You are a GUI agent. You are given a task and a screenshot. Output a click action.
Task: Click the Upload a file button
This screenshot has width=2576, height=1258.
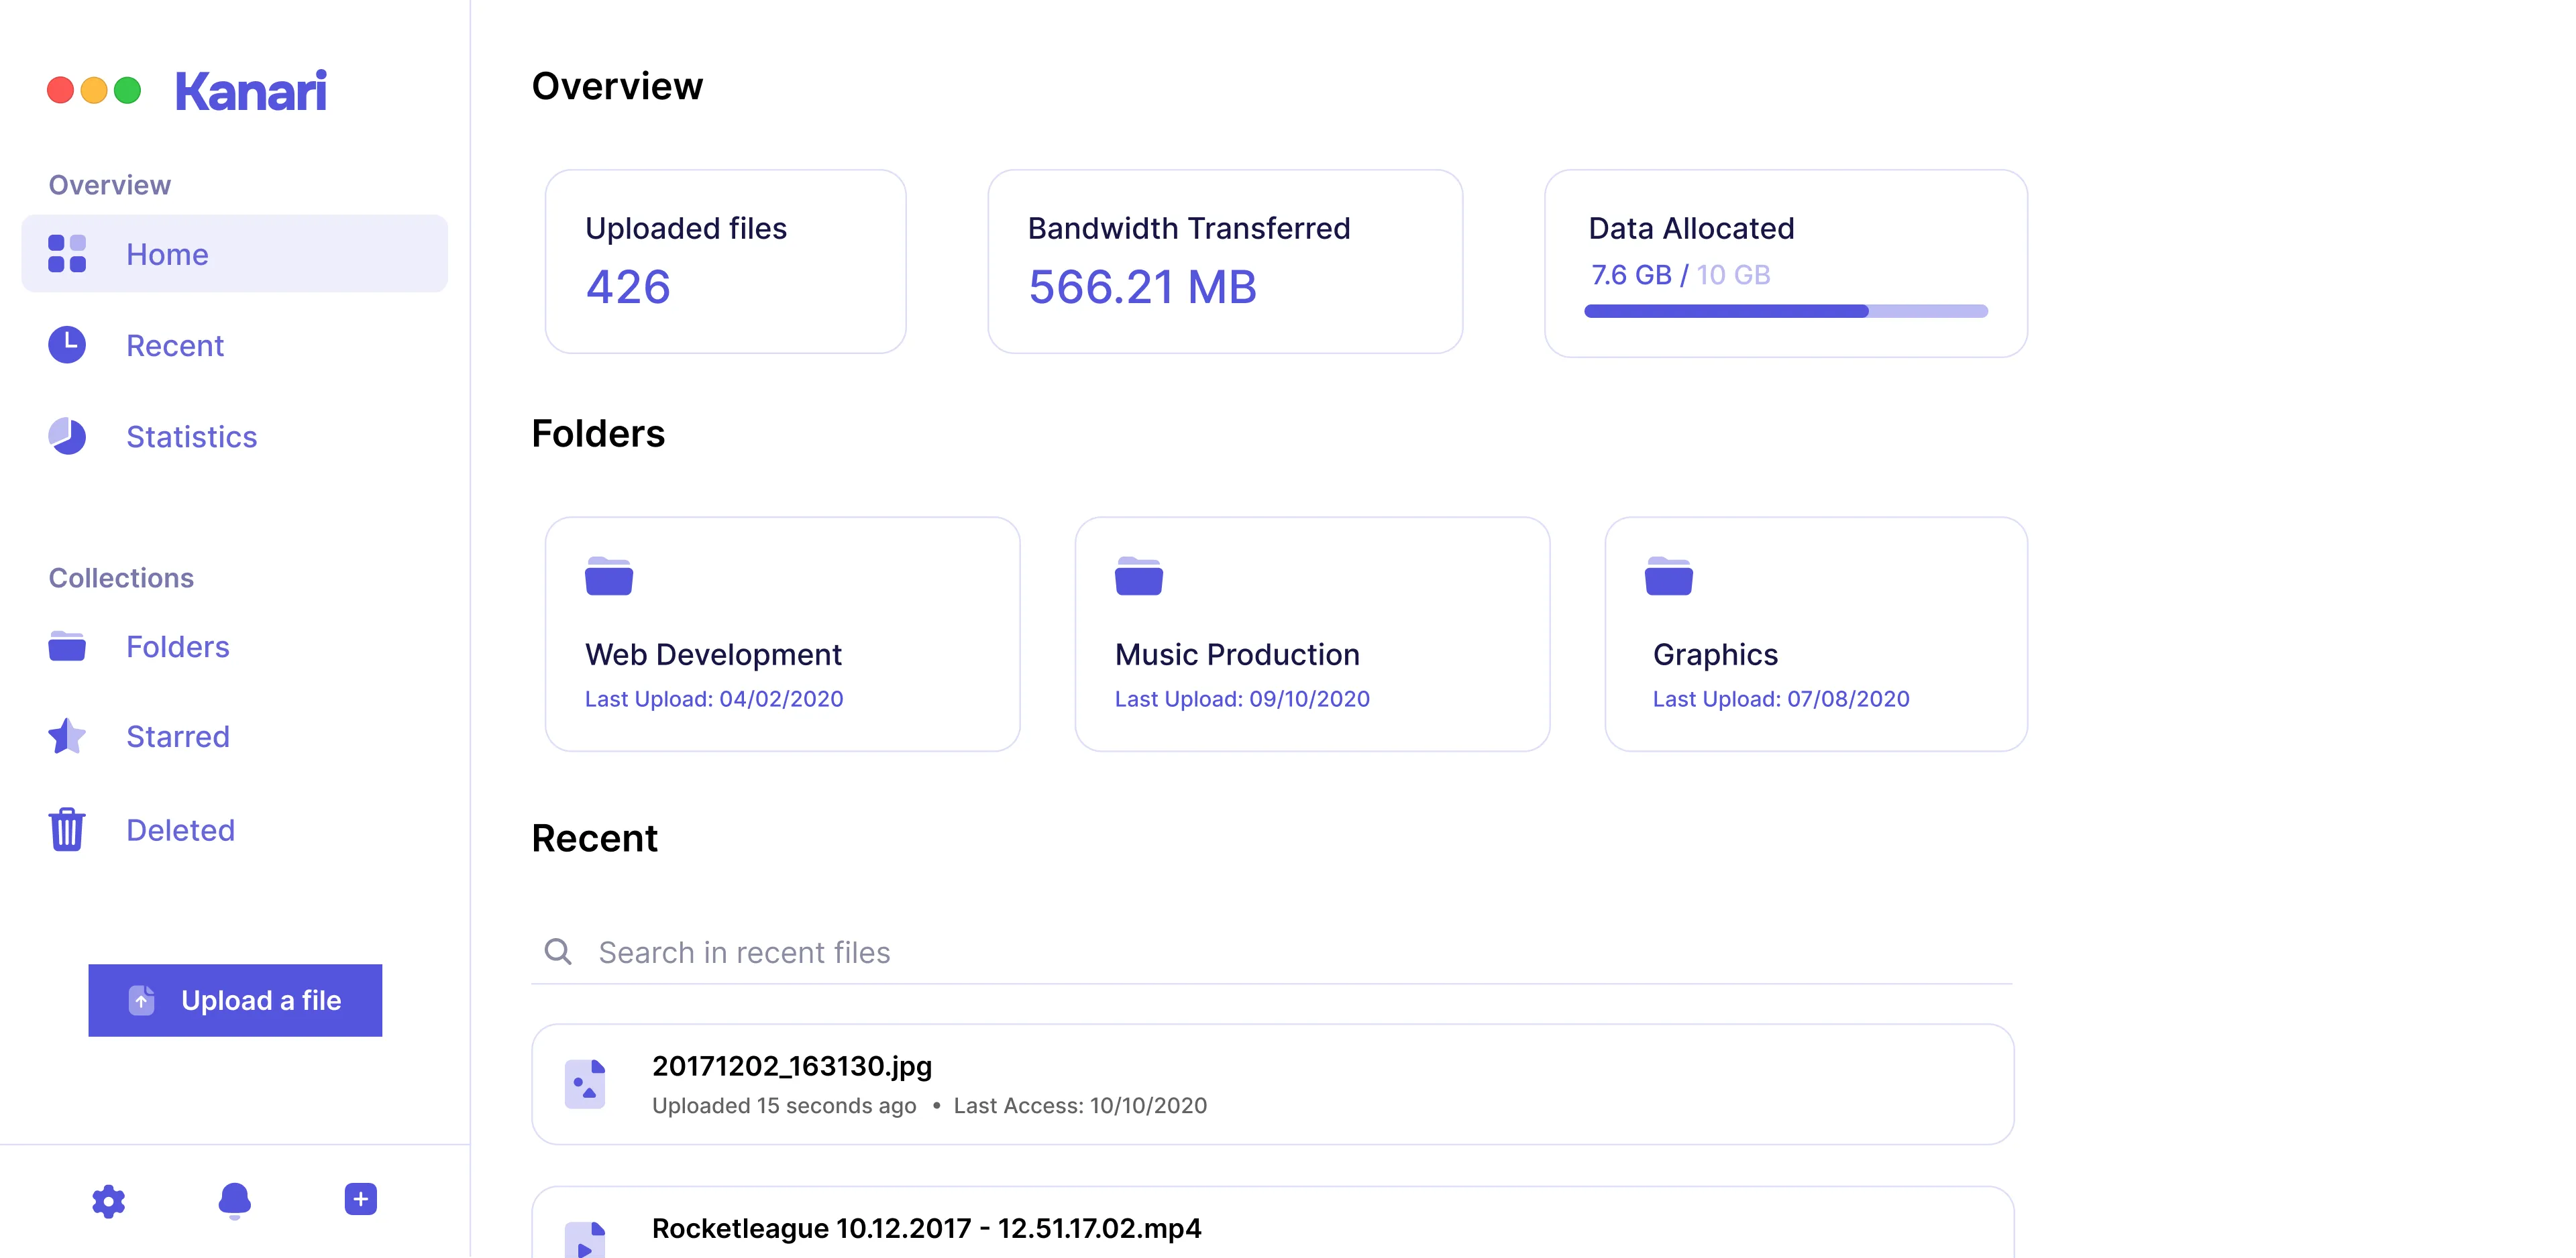pyautogui.click(x=235, y=1000)
